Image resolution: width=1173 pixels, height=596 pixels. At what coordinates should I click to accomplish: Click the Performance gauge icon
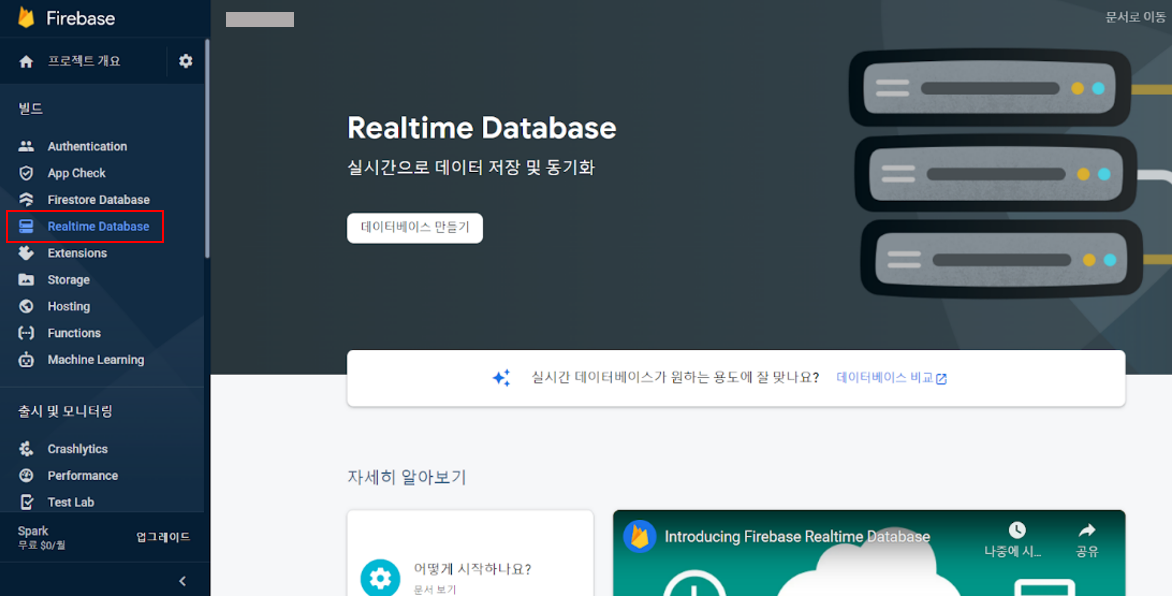pos(26,476)
